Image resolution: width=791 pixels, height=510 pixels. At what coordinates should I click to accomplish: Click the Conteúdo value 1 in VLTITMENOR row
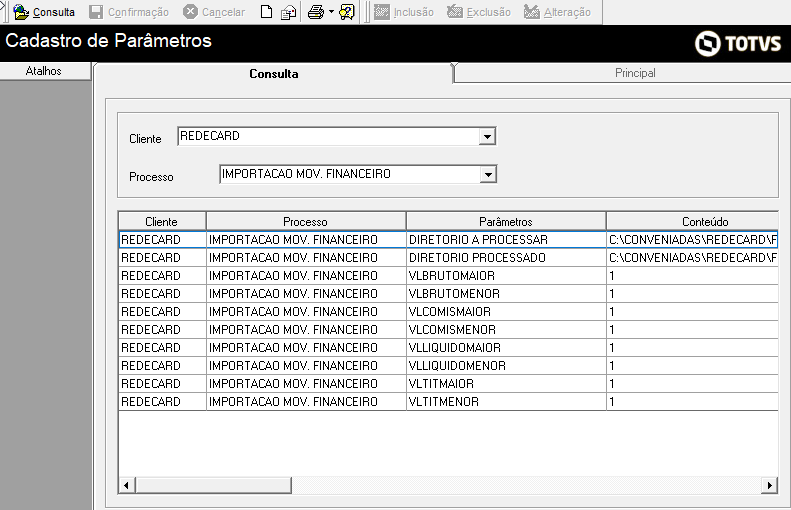pos(692,402)
